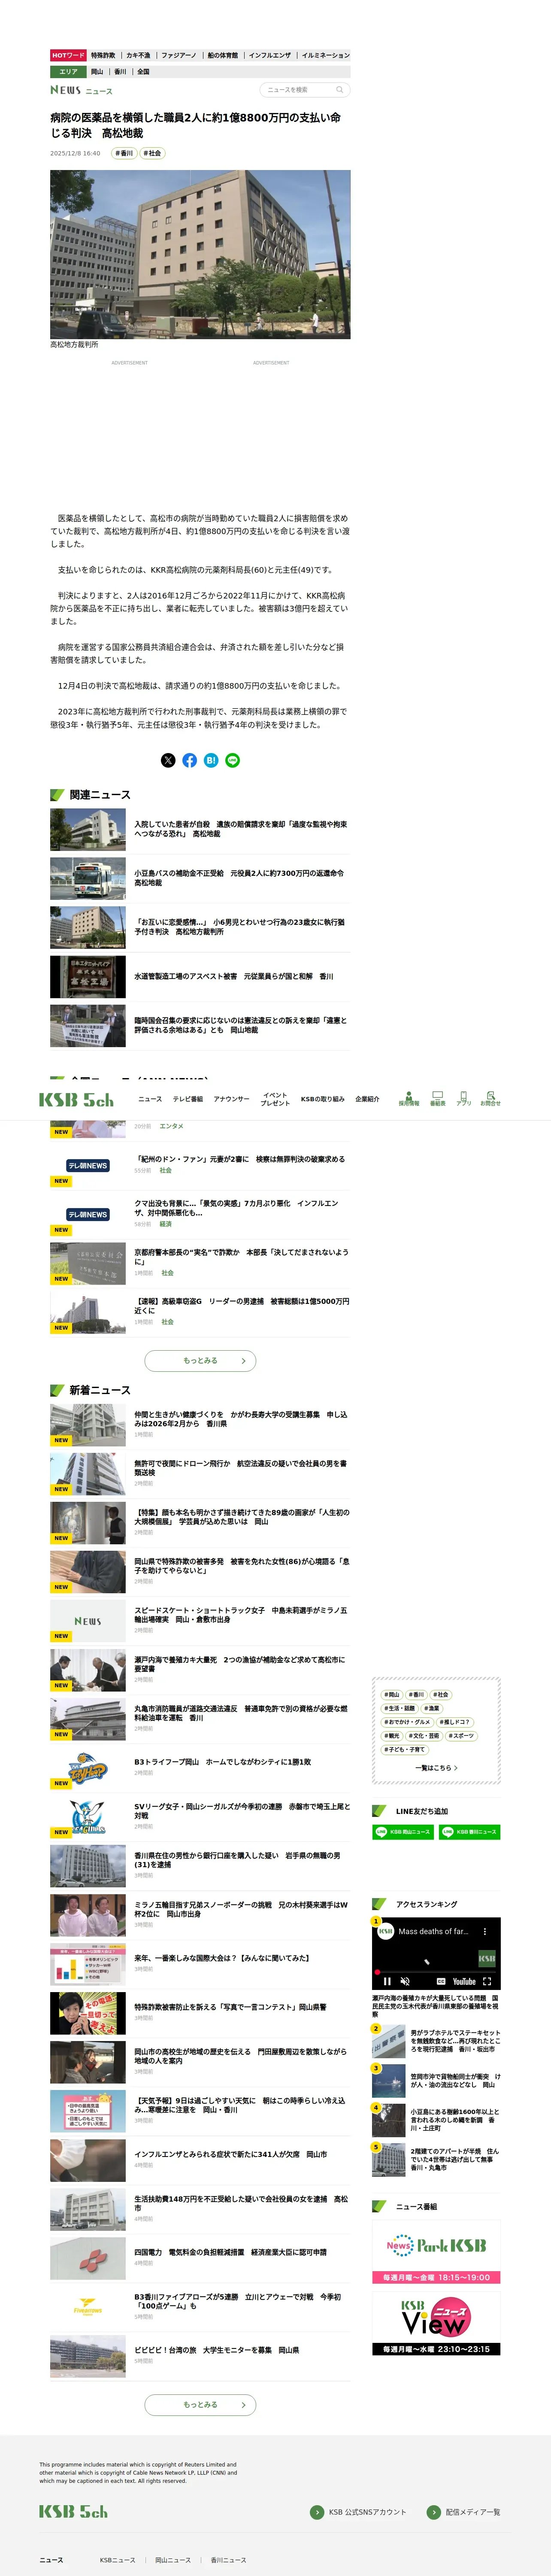
Task: Open YouTube link on video player
Action: point(464,1980)
